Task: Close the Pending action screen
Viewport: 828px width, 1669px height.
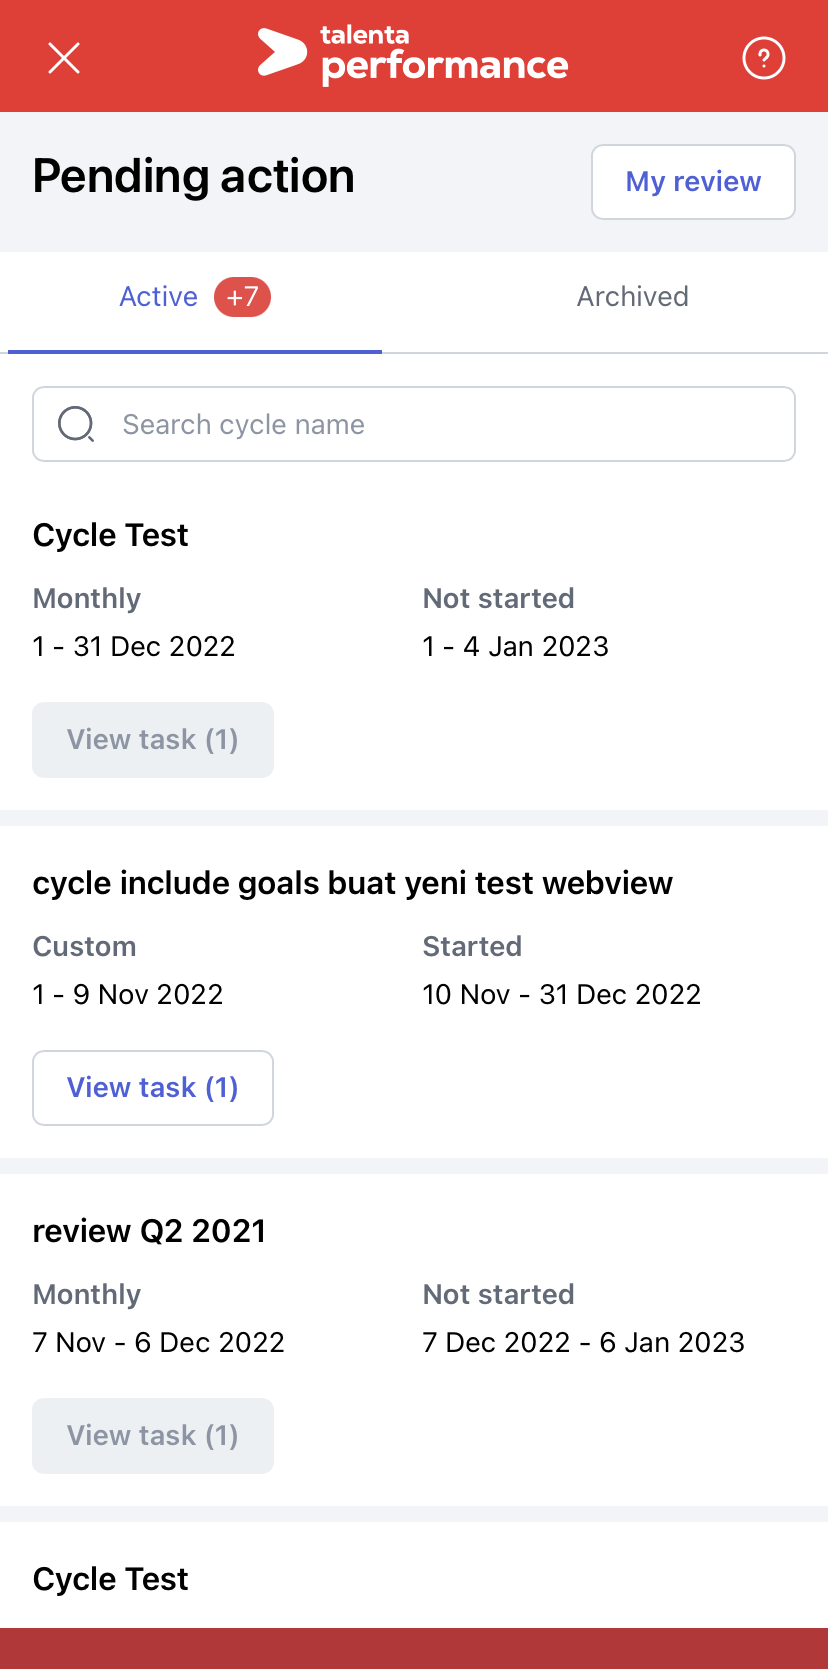Action: click(64, 58)
